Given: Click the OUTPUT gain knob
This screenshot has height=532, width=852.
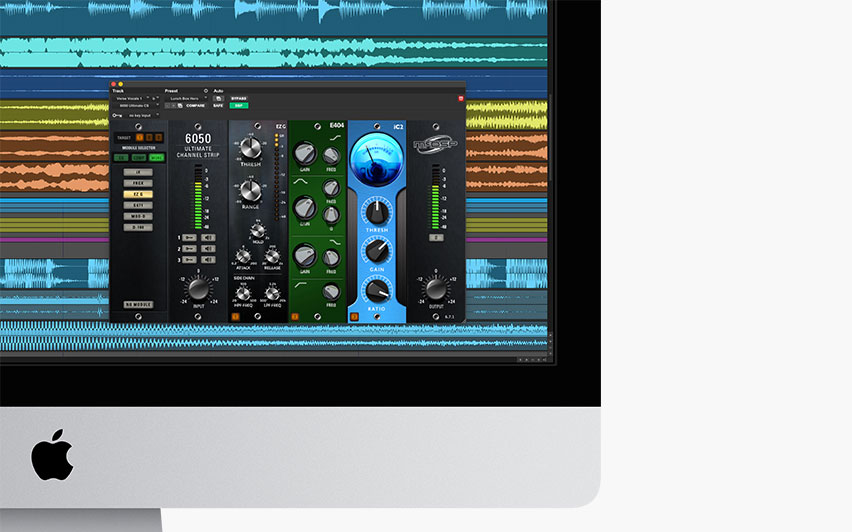Looking at the screenshot, I should pos(436,289).
